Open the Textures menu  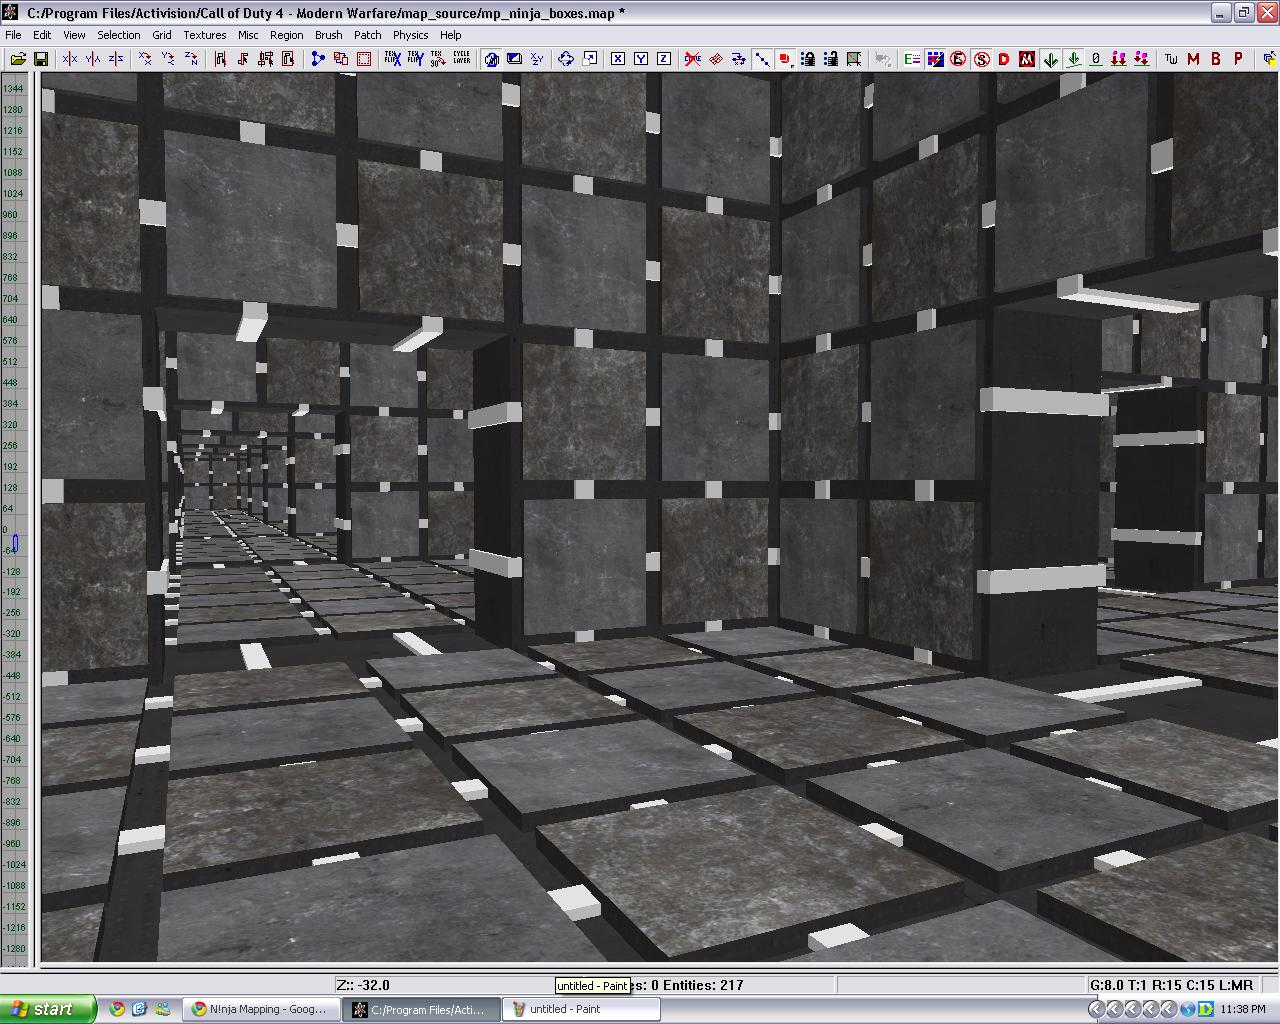[205, 35]
